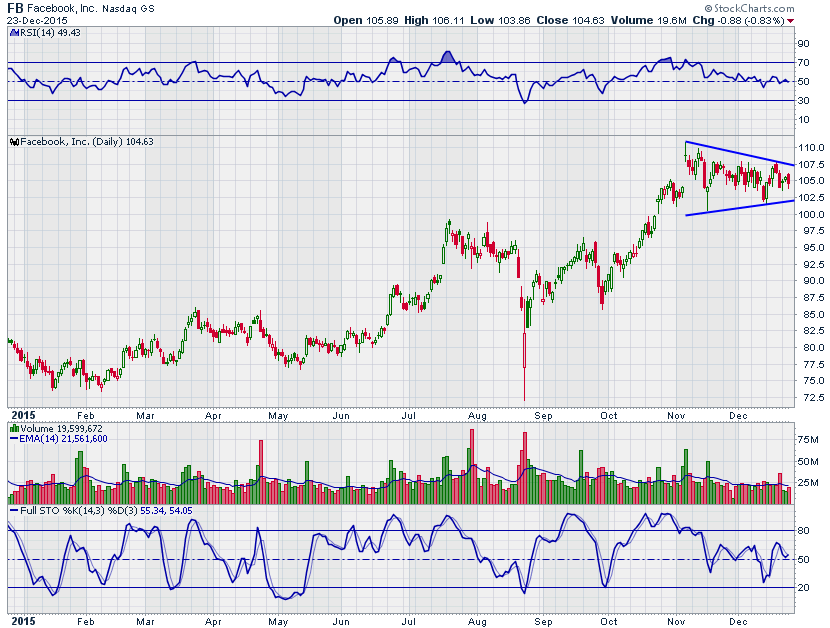Click the candlestick icon before Facebook, Inc. (Daily)
This screenshot has width=830, height=628.
tap(15, 142)
